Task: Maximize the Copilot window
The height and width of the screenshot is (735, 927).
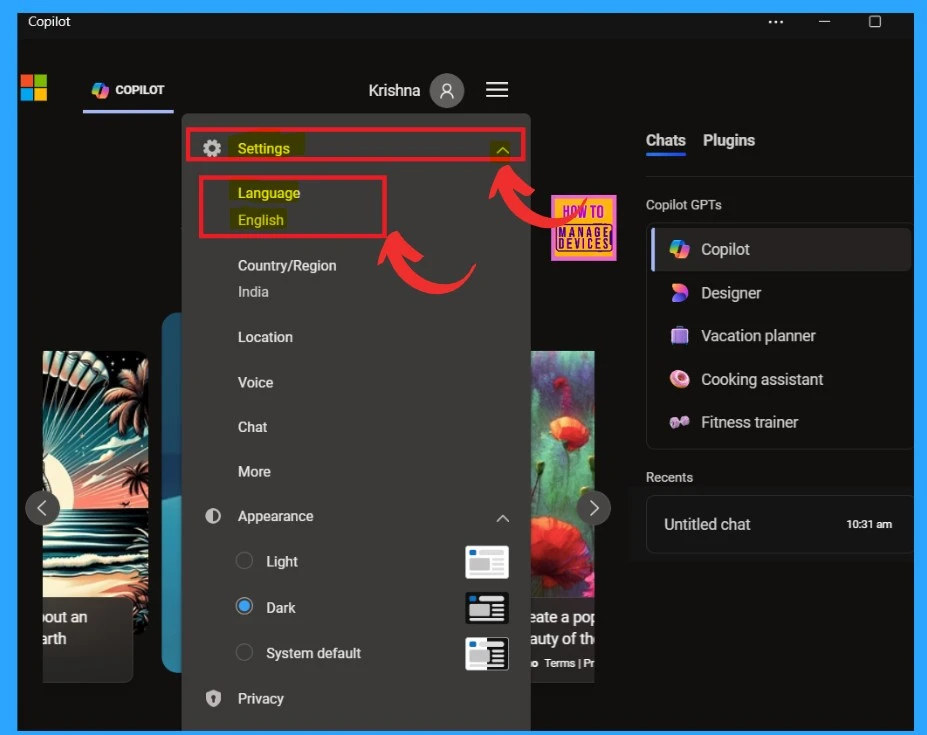Action: click(x=875, y=22)
